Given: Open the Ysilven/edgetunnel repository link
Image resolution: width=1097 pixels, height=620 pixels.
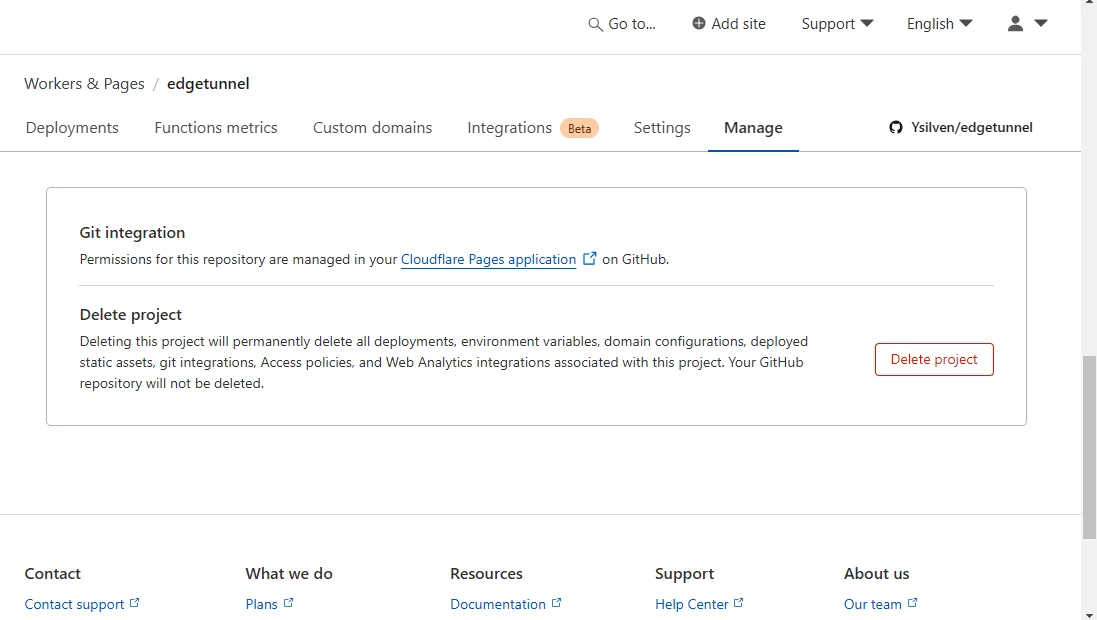Looking at the screenshot, I should pyautogui.click(x=971, y=127).
